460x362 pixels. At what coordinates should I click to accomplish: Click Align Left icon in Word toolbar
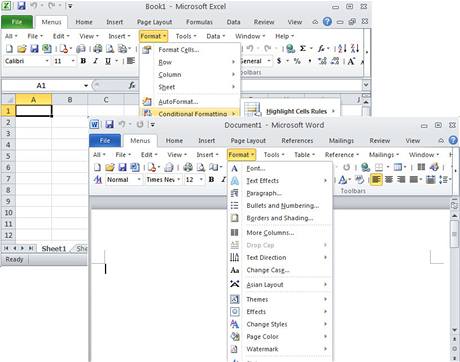[376, 179]
